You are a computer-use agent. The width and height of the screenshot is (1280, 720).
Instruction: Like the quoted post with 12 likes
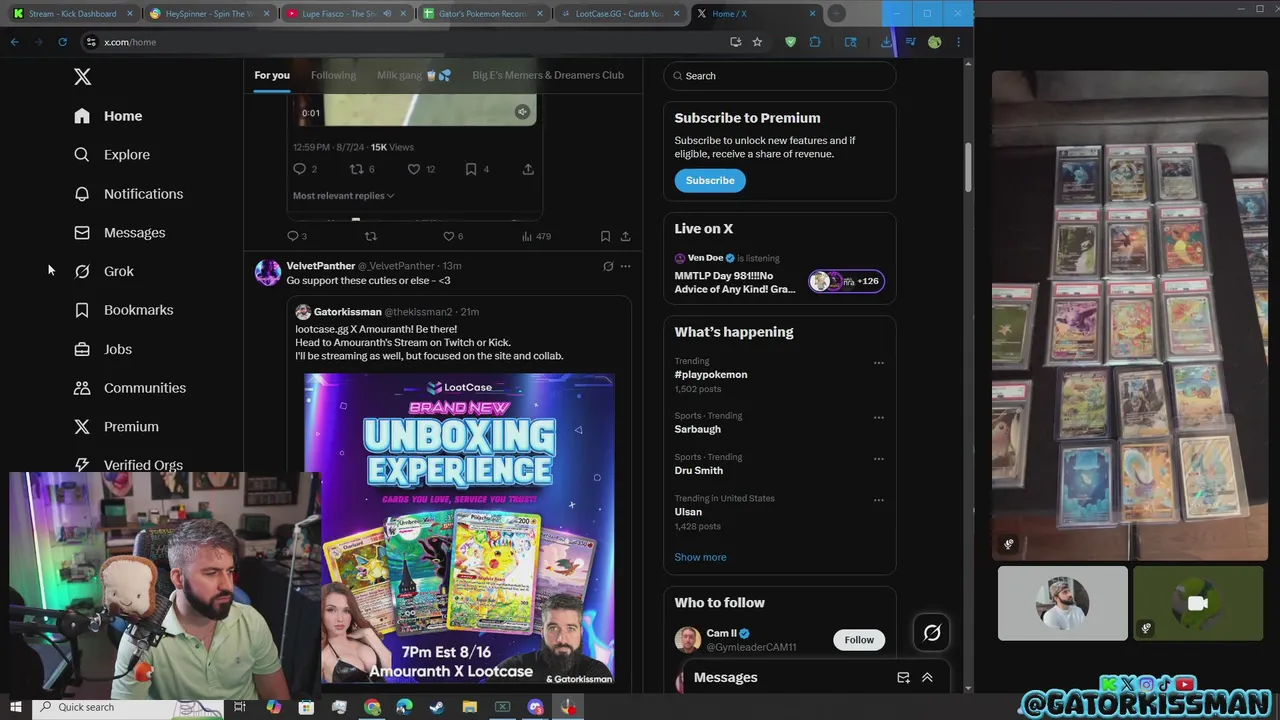click(421, 170)
